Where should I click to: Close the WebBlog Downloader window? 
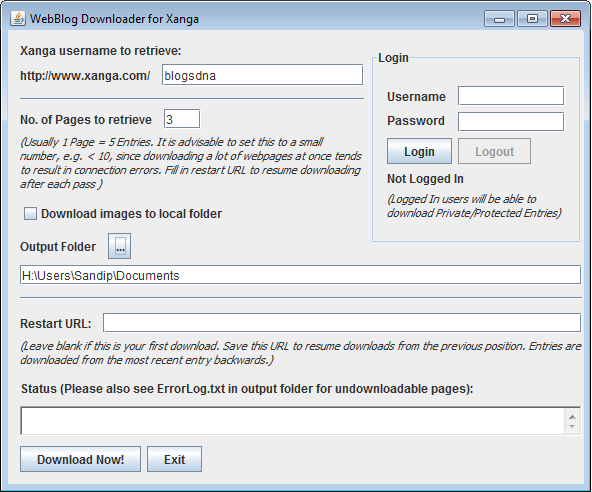click(x=565, y=19)
